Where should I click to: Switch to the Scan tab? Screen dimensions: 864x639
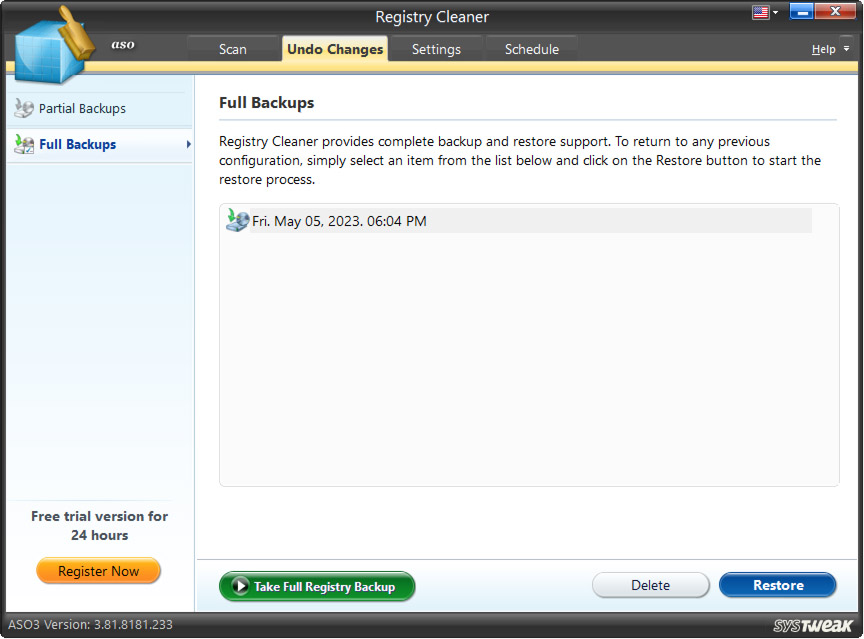pos(232,48)
